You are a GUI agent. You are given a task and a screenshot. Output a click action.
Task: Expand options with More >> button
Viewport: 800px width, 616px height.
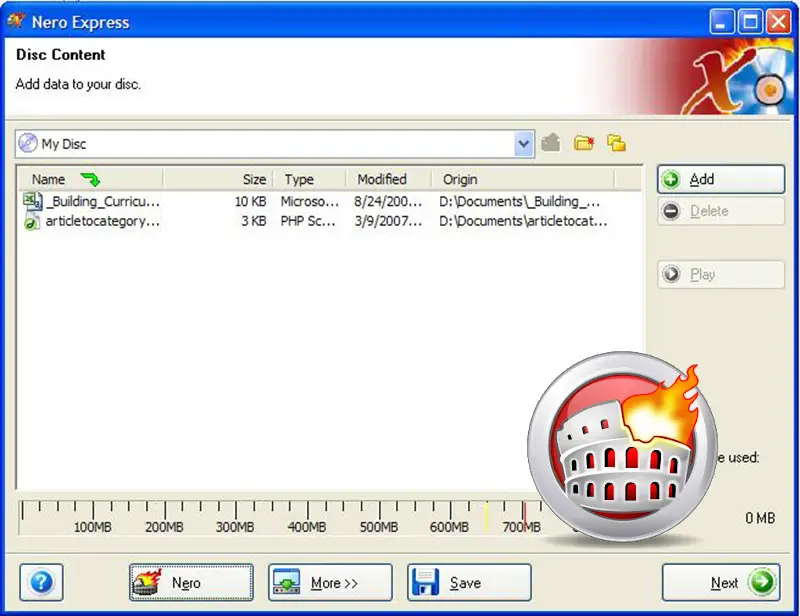tap(330, 582)
